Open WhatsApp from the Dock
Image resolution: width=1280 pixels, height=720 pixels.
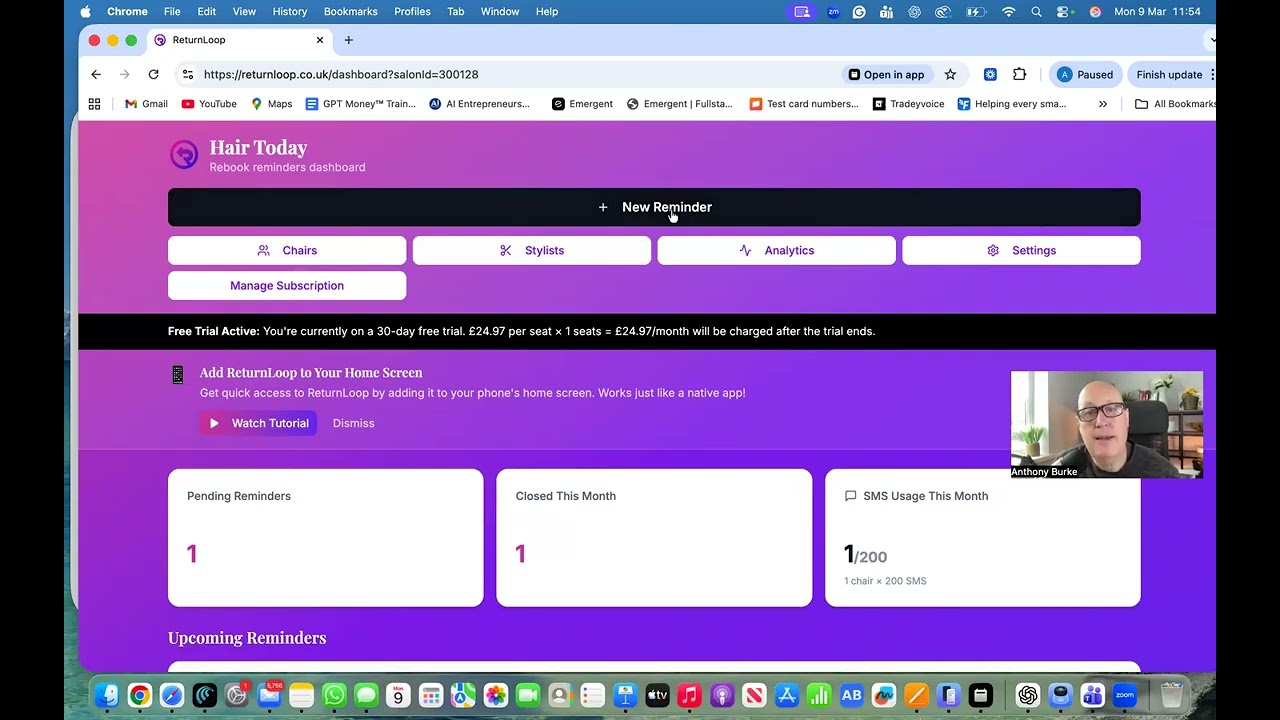(334, 695)
